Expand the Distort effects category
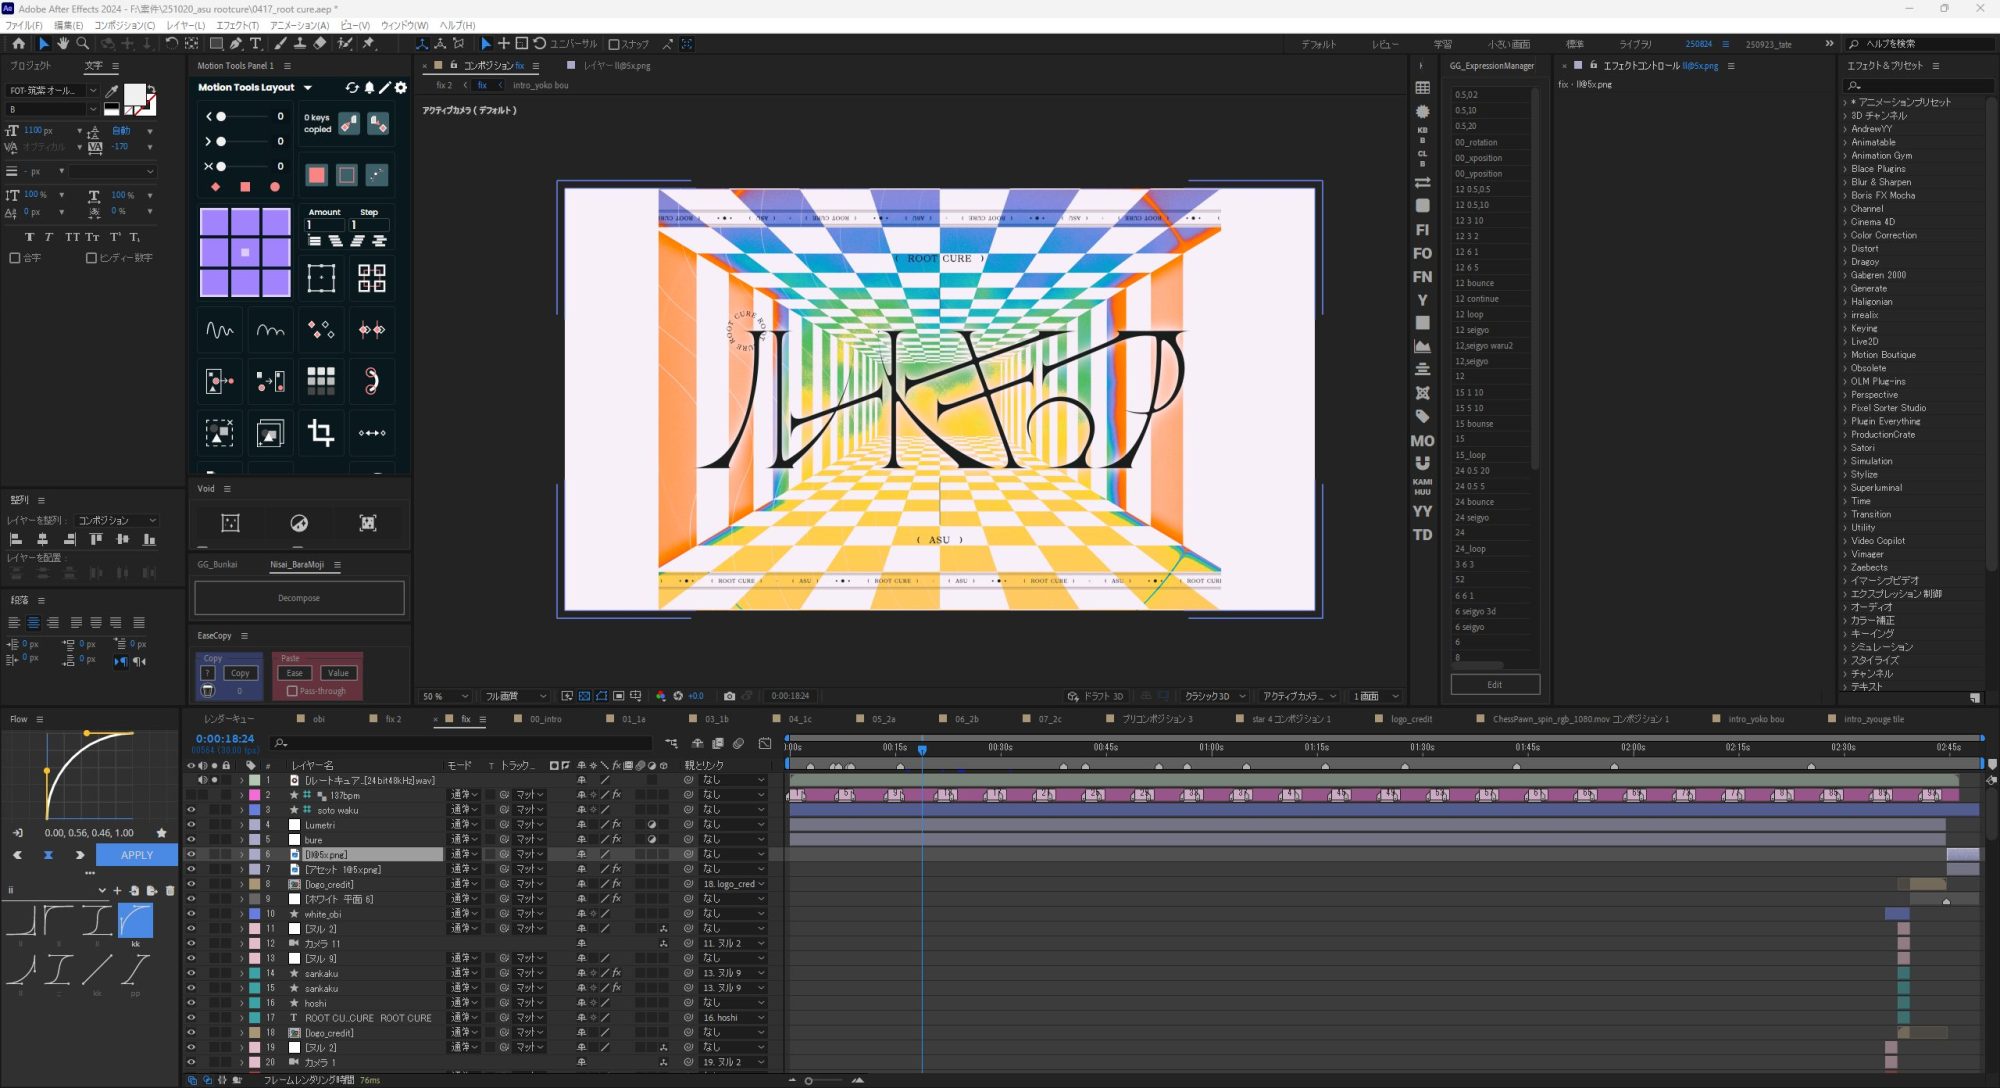This screenshot has height=1088, width=2000. point(1845,248)
